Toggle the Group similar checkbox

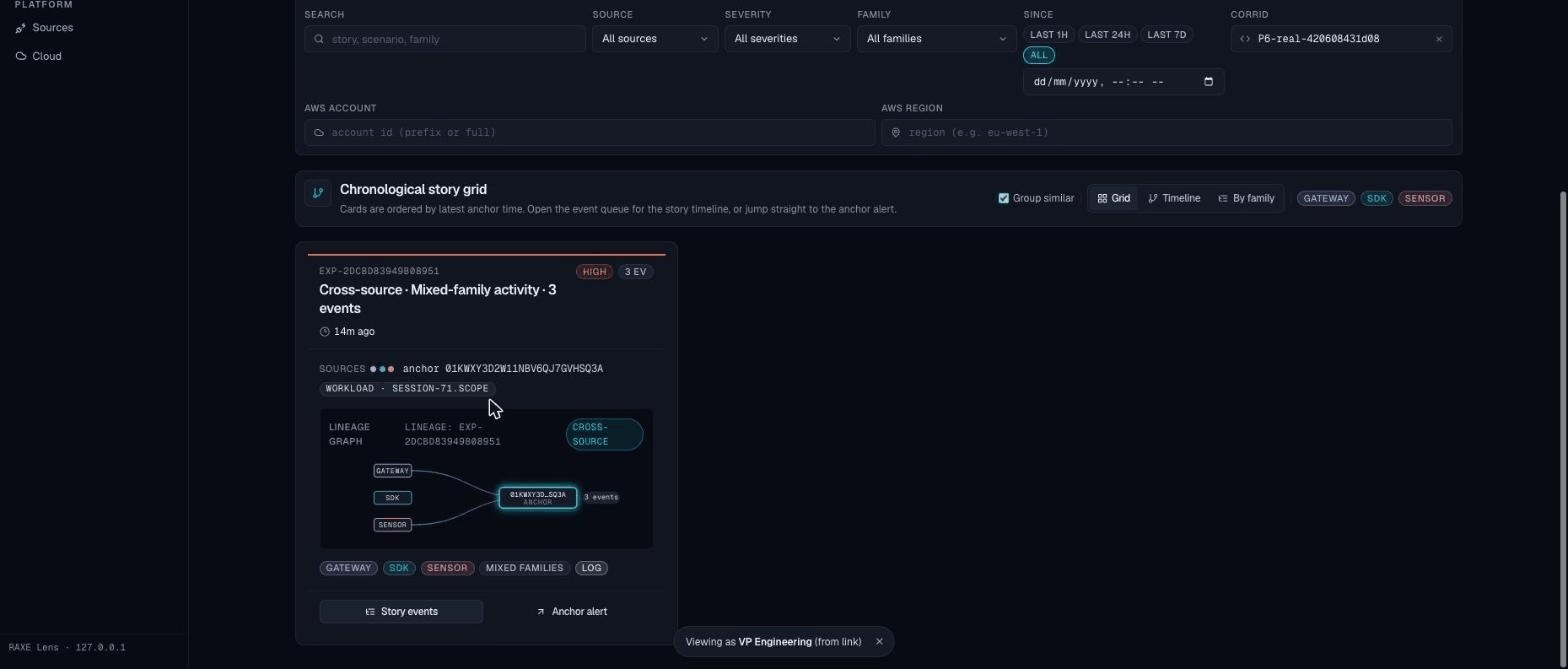[1003, 198]
